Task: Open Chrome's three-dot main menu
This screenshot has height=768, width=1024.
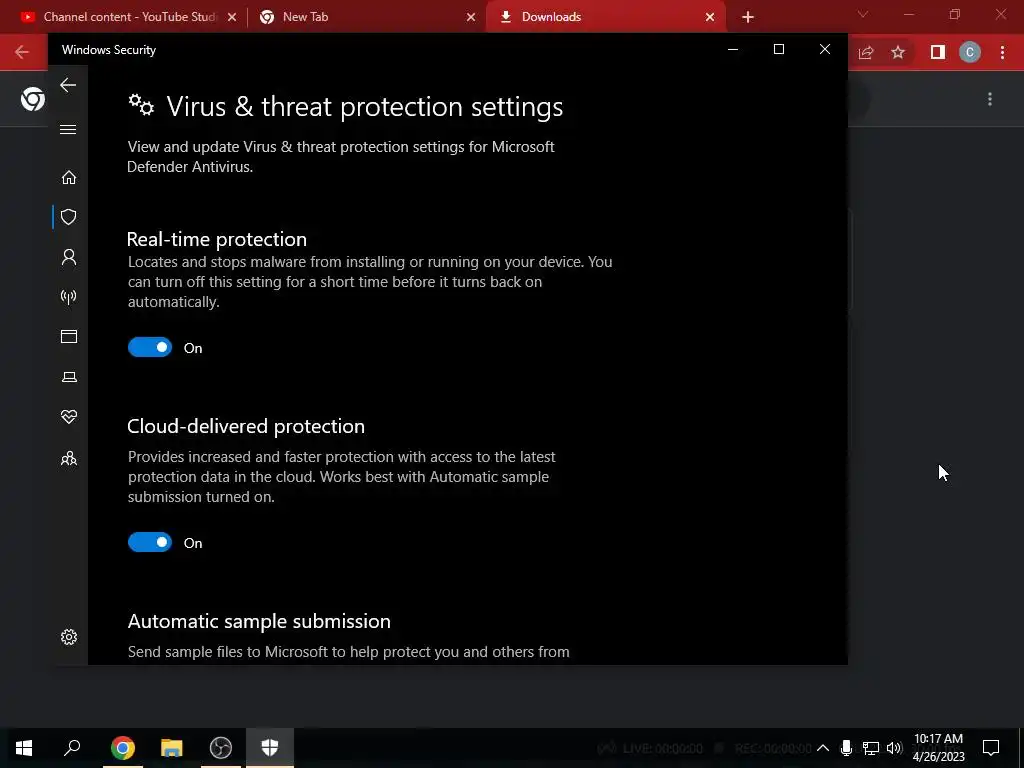Action: pyautogui.click(x=1002, y=52)
